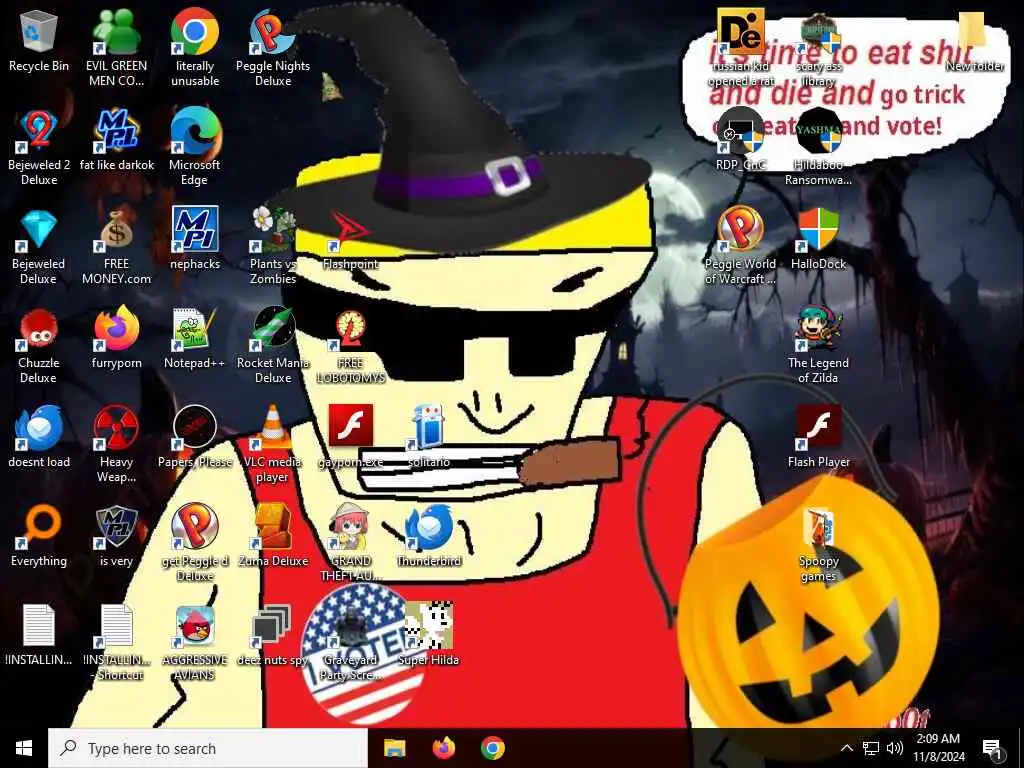The width and height of the screenshot is (1024, 768).
Task: Open the !INSTALLIN... text file
Action: pos(39,626)
